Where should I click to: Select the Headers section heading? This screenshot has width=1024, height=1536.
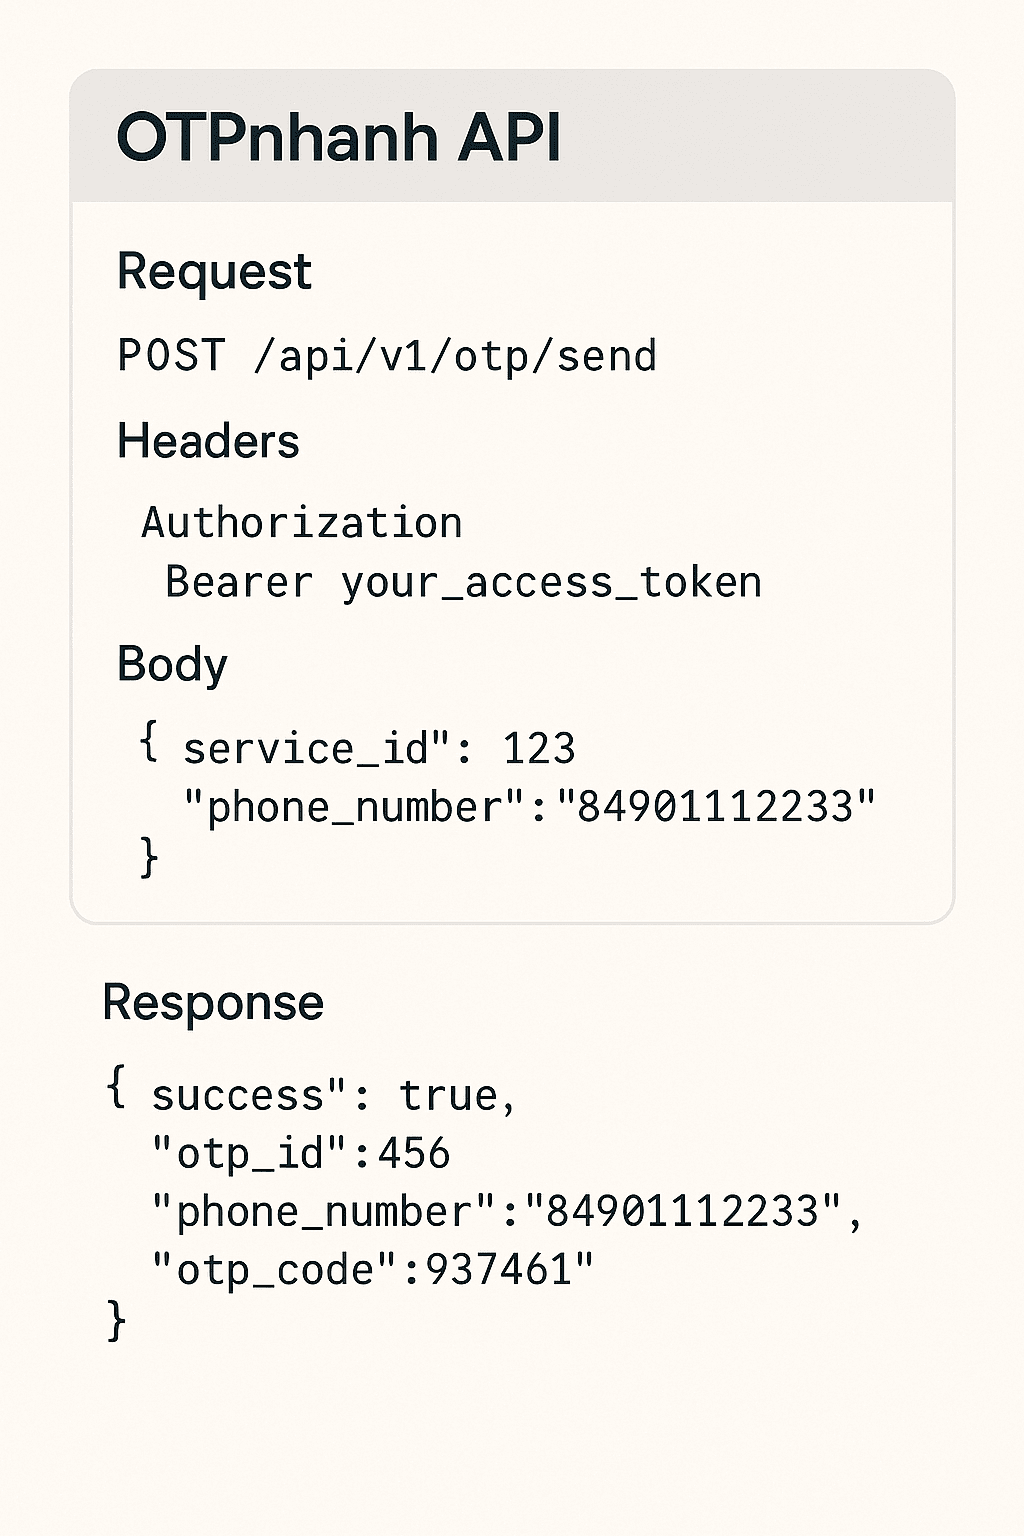tap(208, 441)
